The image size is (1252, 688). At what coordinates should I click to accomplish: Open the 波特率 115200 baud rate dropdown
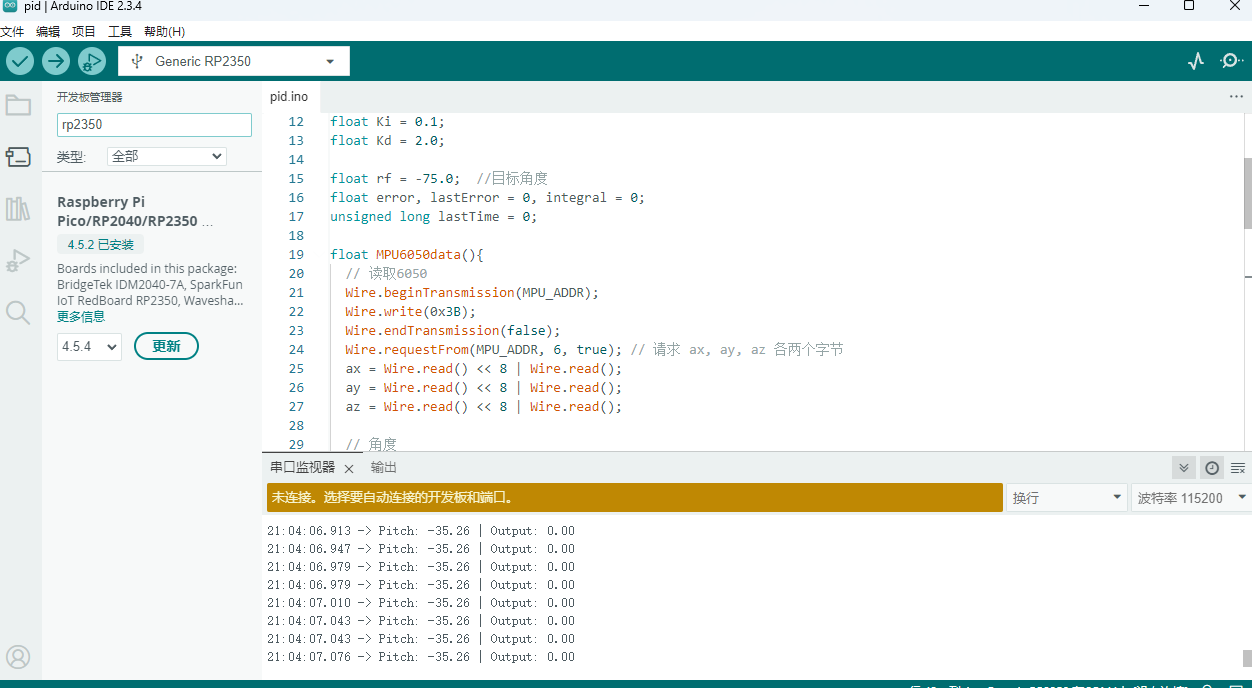[x=1191, y=498]
